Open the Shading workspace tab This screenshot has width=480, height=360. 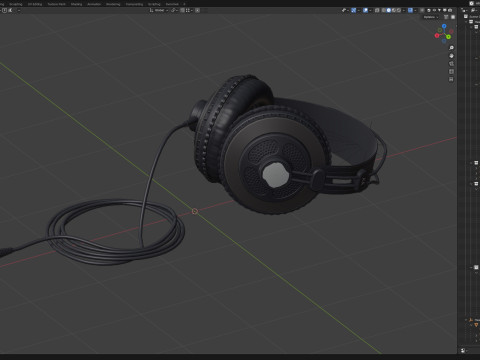77,4
